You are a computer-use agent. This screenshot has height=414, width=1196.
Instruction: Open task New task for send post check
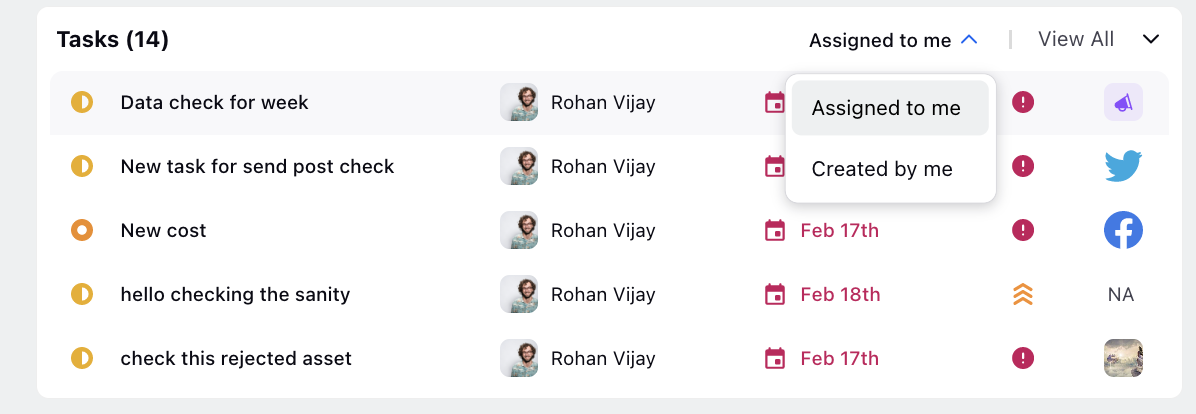[257, 166]
